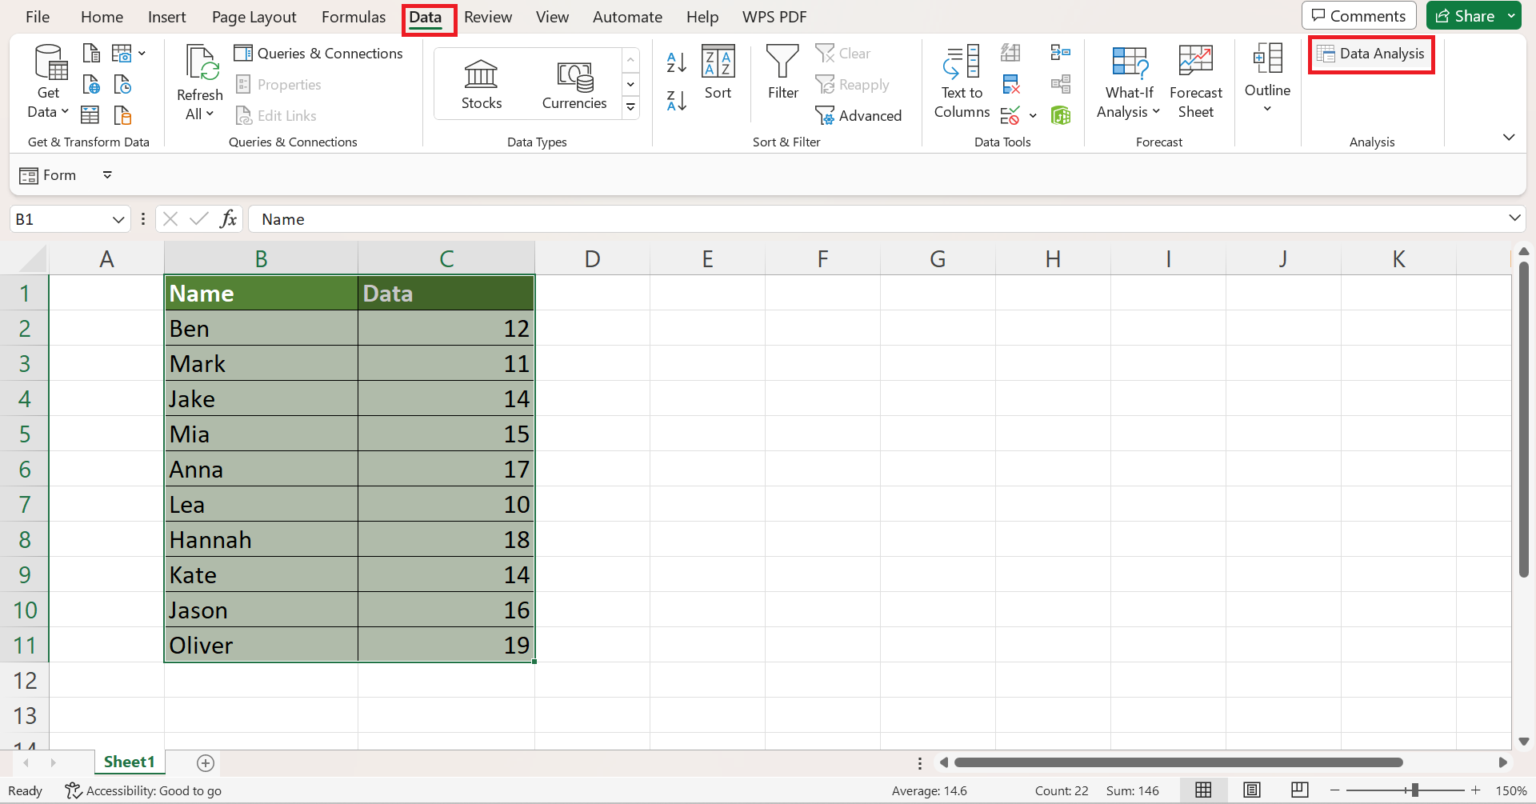This screenshot has height=804, width=1536.
Task: Open the Comments panel
Action: coord(1358,15)
